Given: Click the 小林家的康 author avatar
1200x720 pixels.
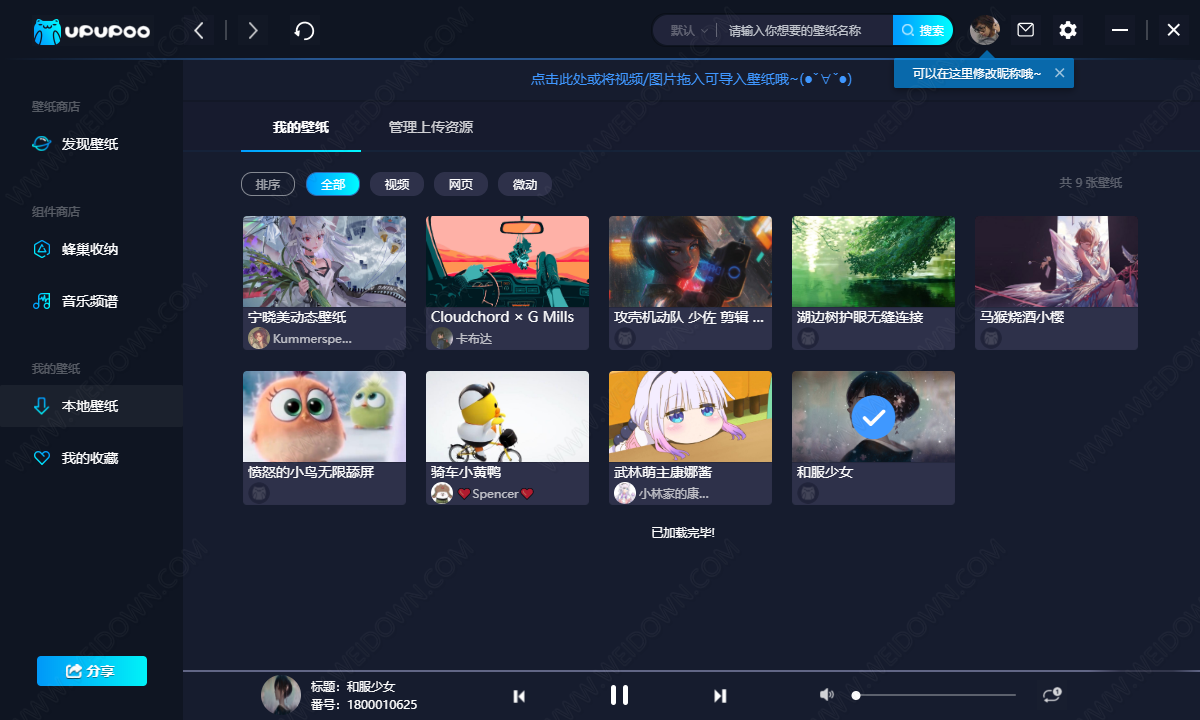Looking at the screenshot, I should click(625, 493).
